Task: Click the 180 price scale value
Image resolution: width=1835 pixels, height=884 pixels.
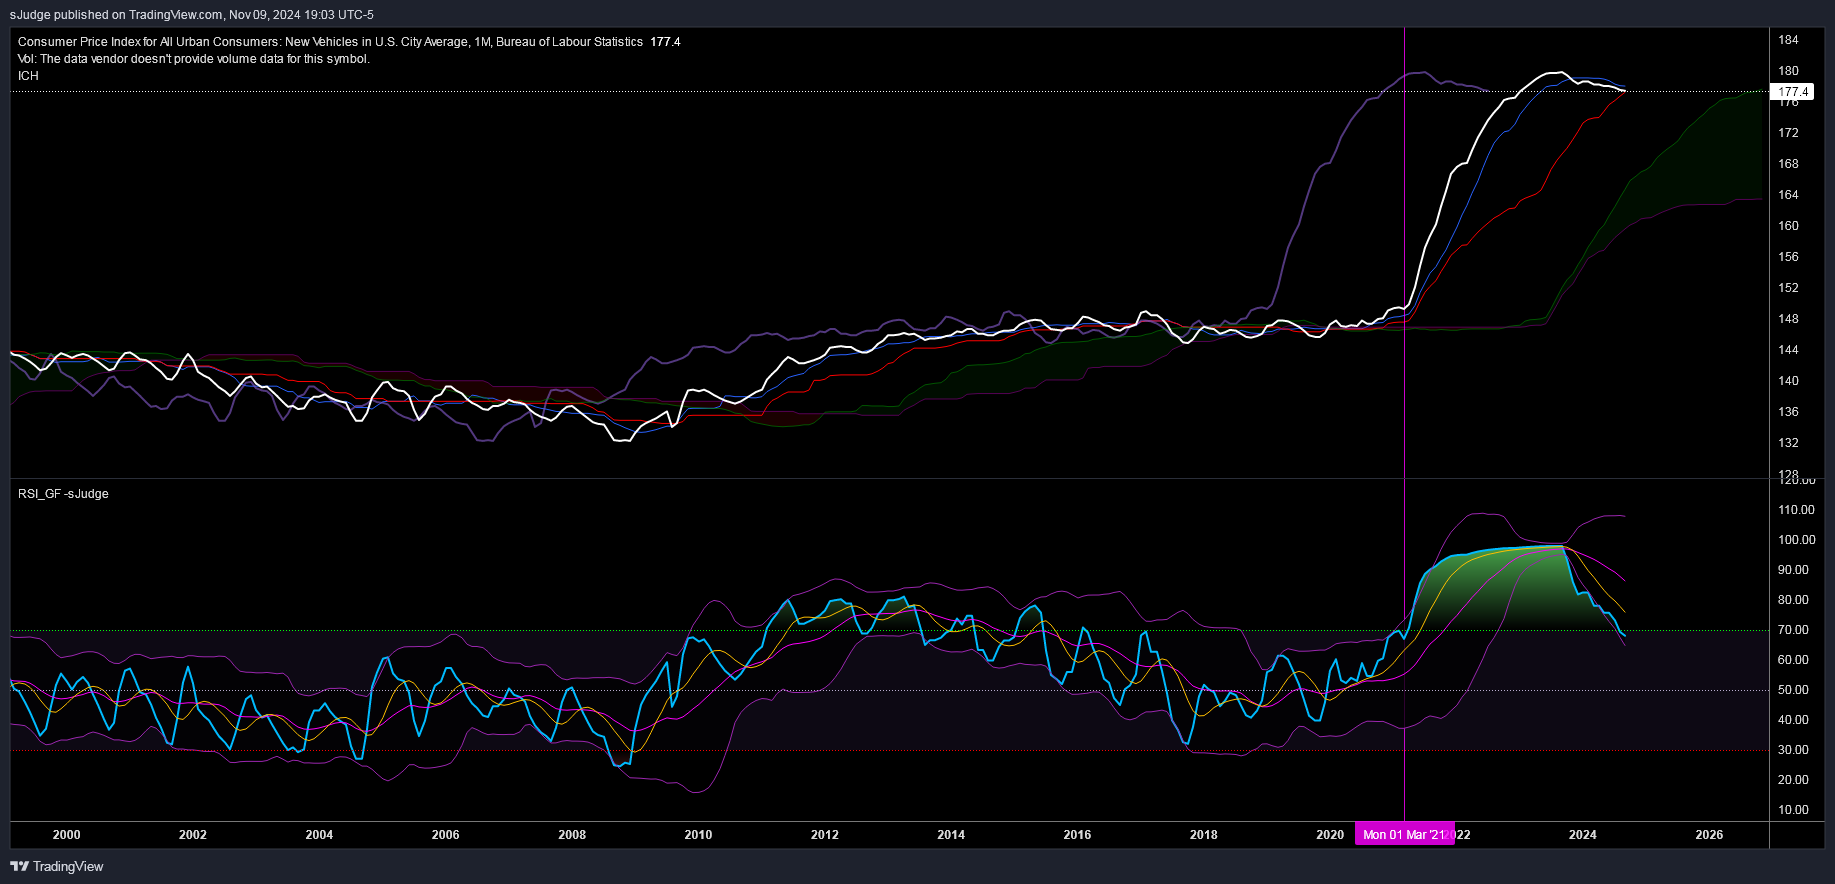Action: tap(1788, 71)
